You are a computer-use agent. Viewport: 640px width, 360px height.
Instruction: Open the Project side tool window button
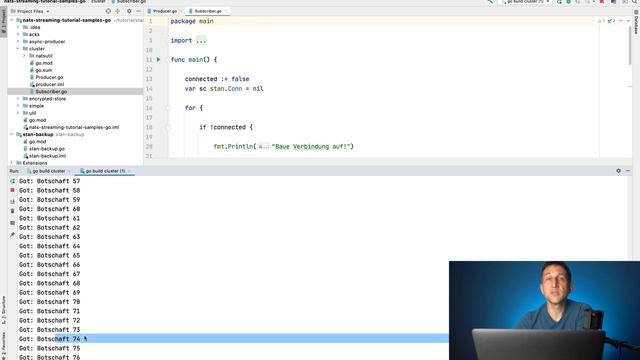coord(4,22)
